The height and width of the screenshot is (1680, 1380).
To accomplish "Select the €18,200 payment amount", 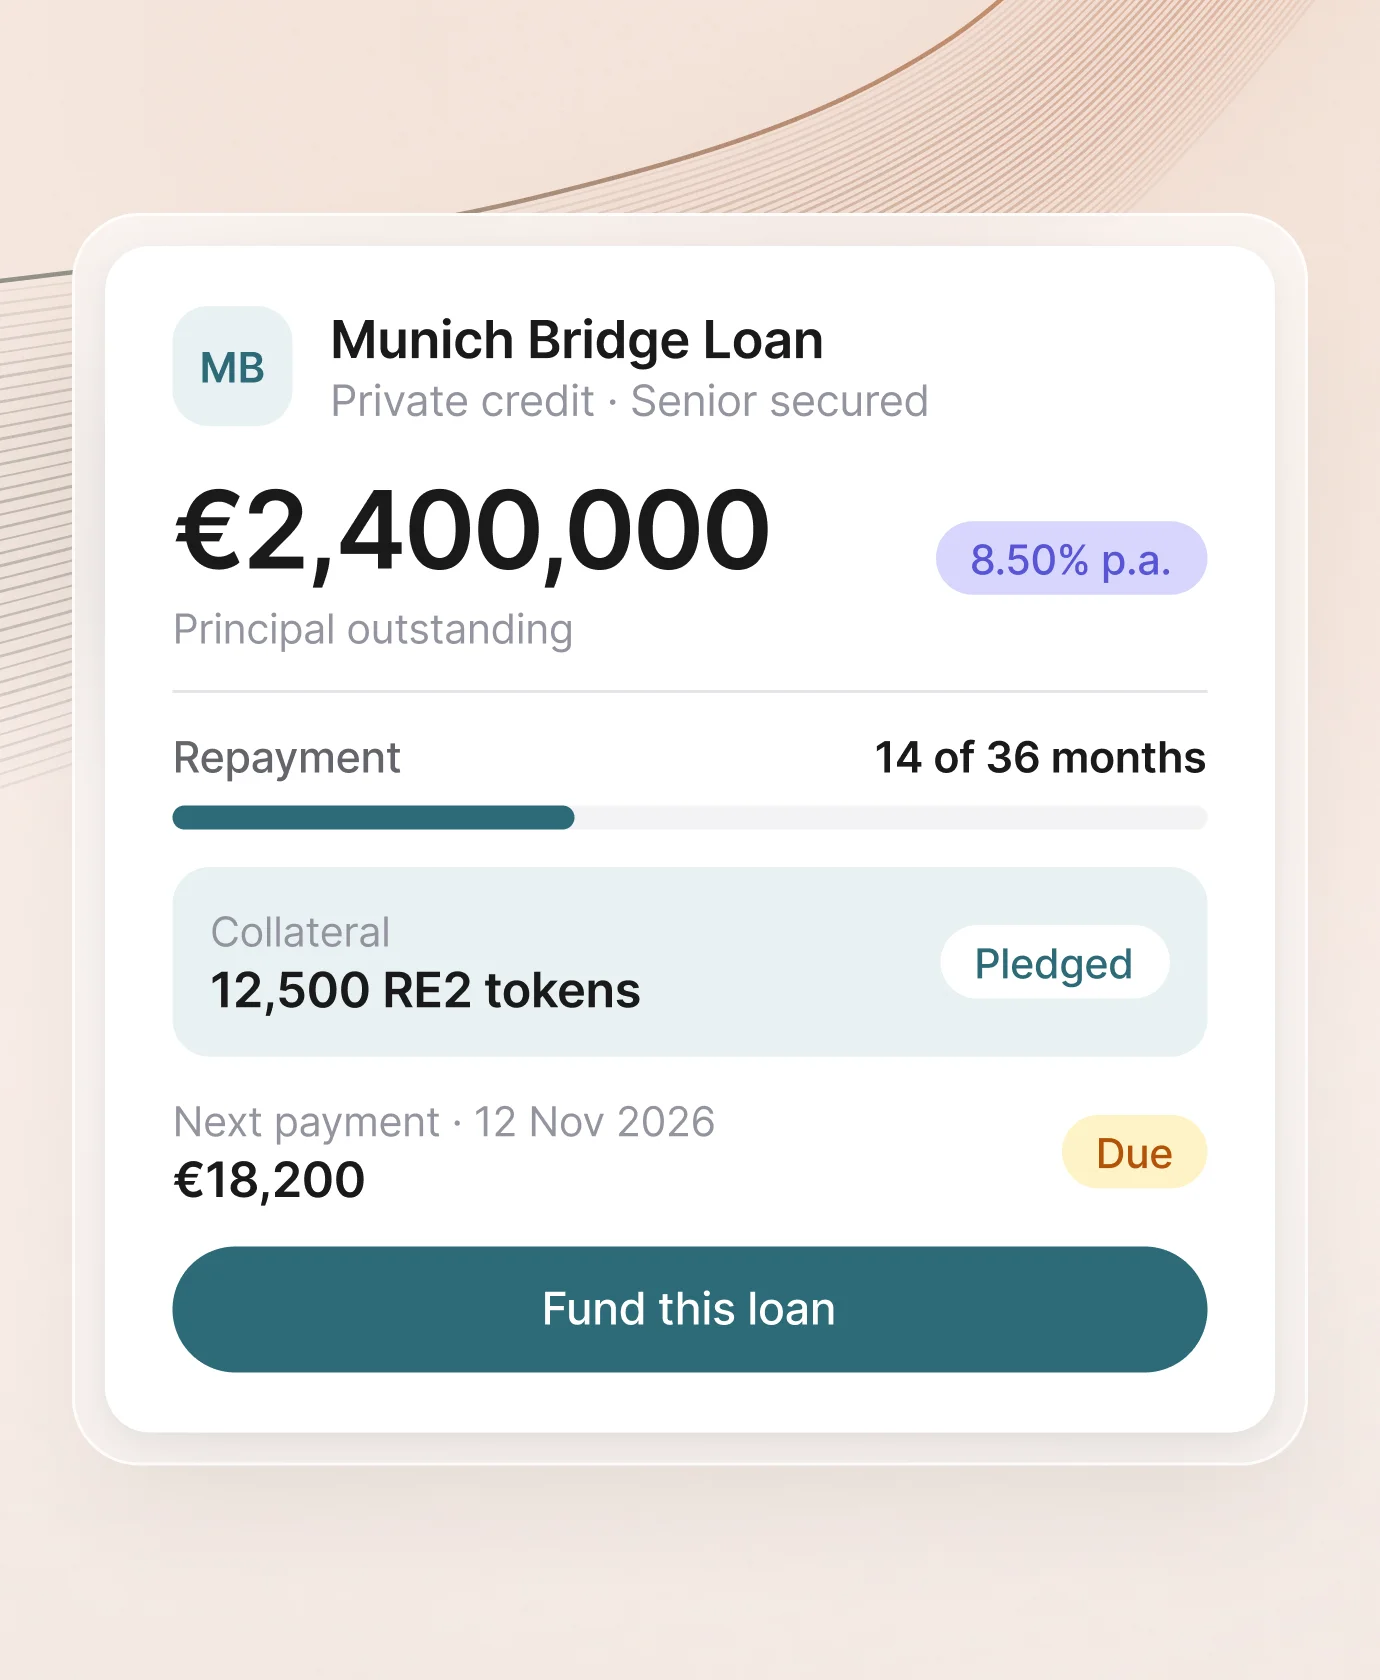I will [269, 1180].
